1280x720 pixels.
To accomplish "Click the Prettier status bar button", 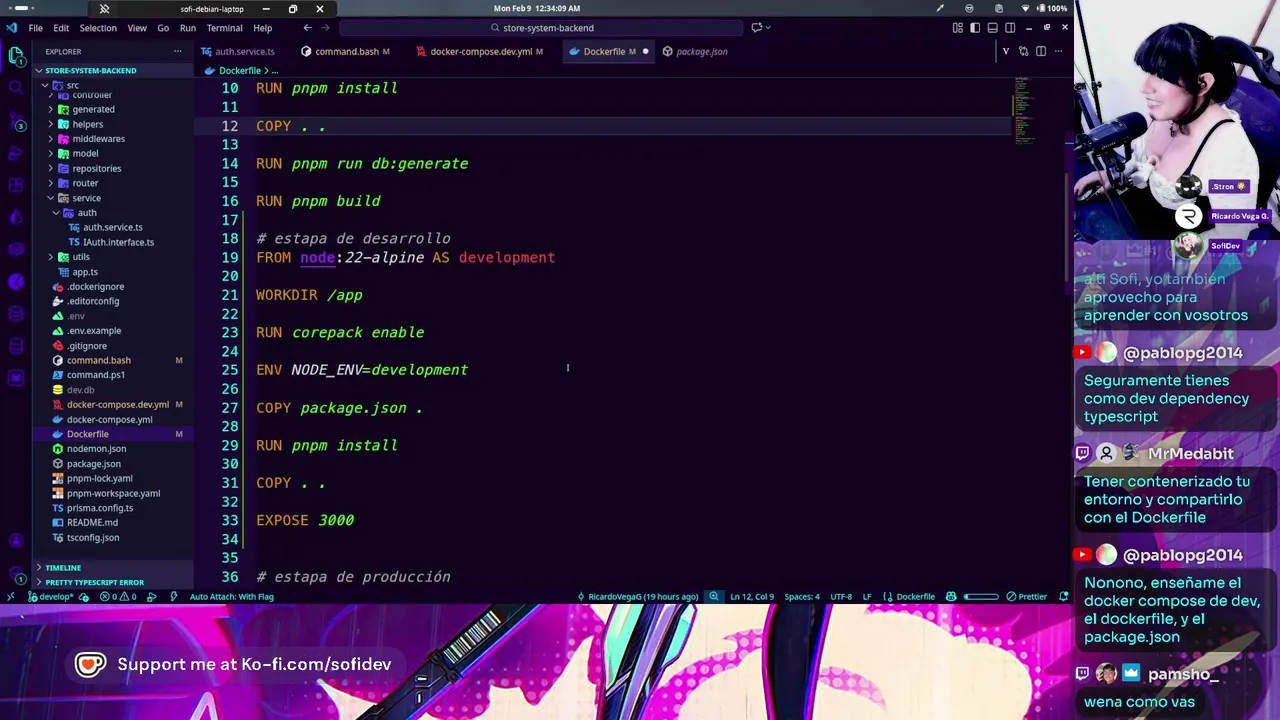I will pyautogui.click(x=1027, y=597).
